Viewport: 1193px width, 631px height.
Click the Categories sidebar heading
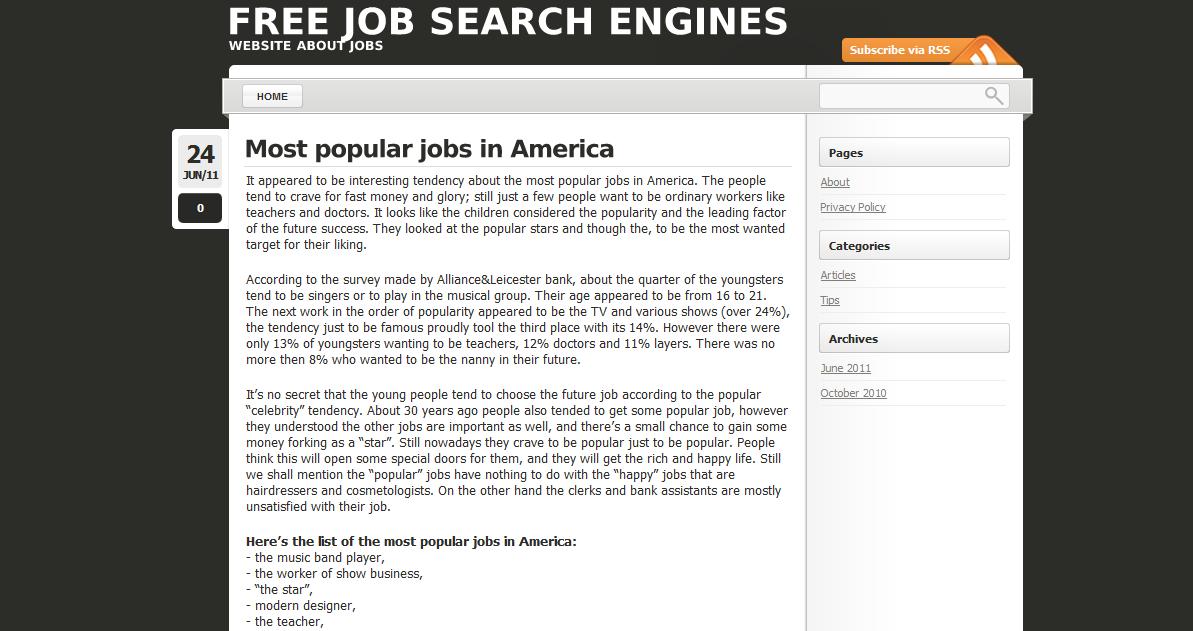[859, 246]
